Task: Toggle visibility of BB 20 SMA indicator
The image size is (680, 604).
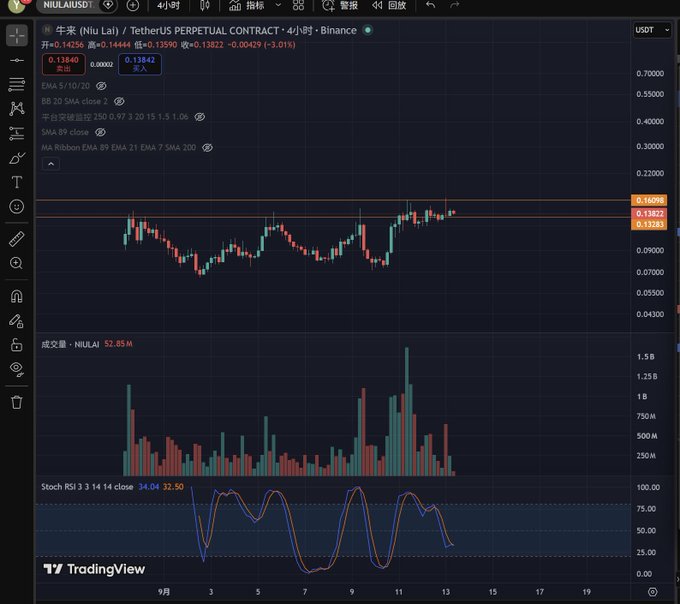Action: tap(119, 101)
